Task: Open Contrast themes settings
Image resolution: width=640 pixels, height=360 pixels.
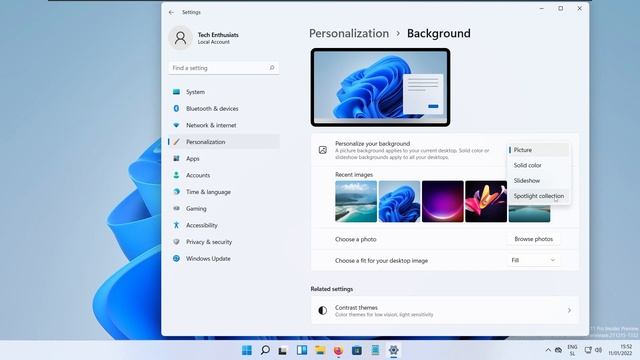Action: point(445,311)
